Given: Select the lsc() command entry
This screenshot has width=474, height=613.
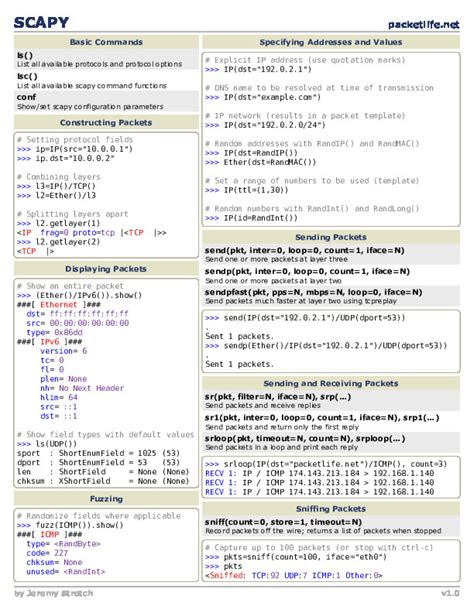Looking at the screenshot, I should [106, 81].
